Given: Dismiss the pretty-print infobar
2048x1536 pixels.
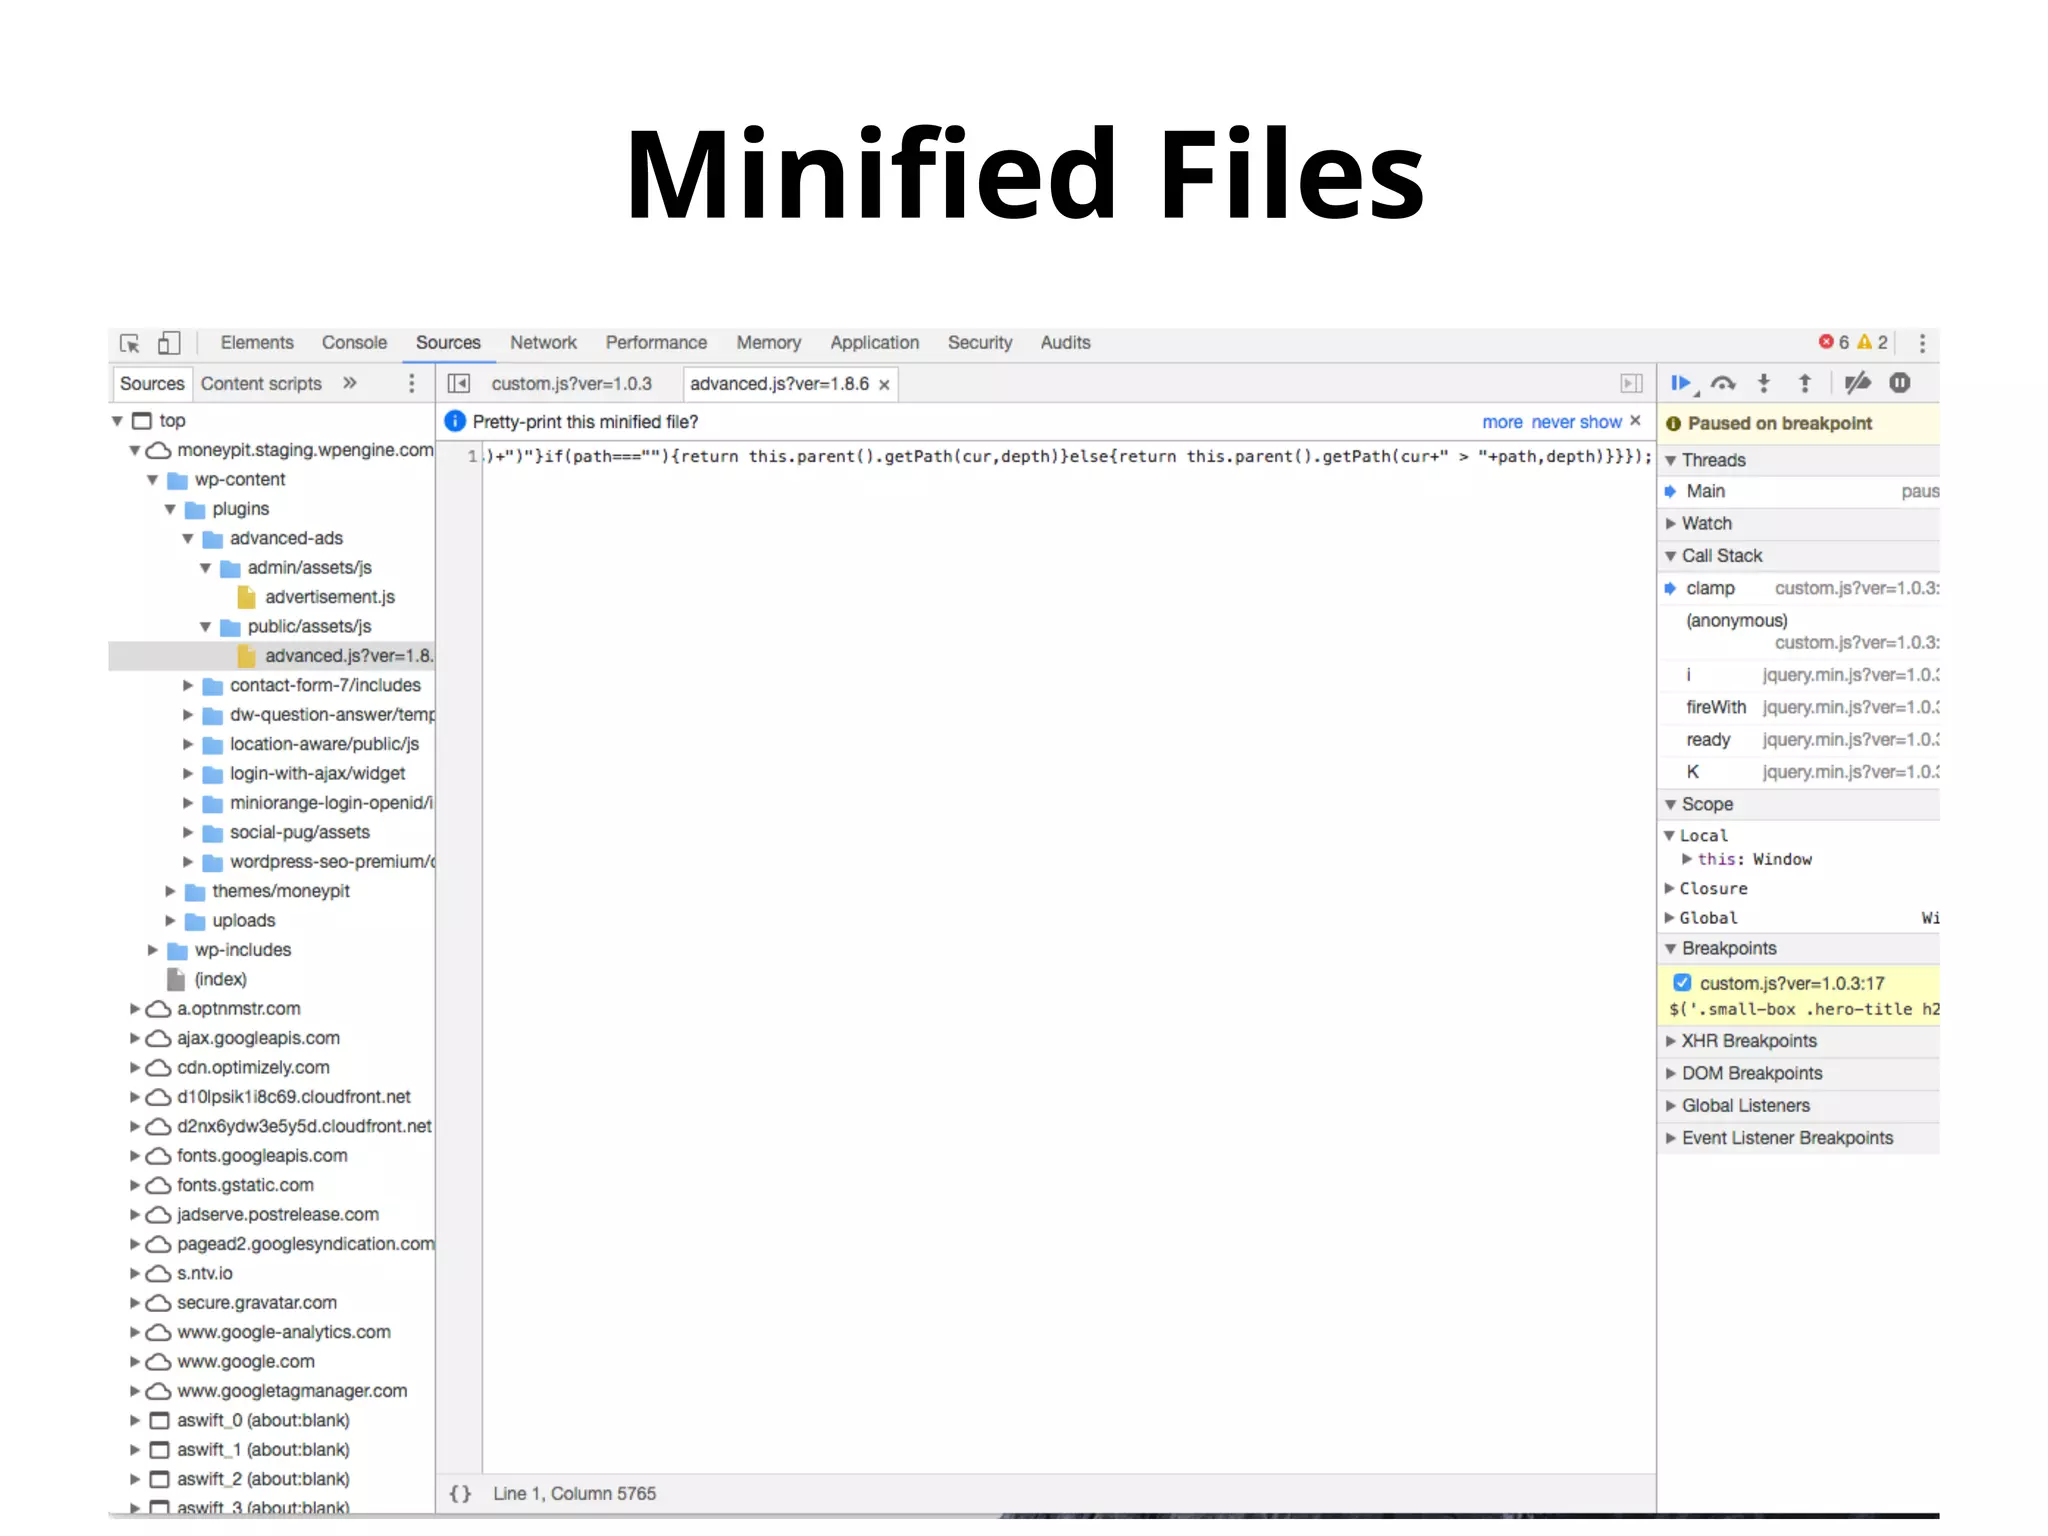Looking at the screenshot, I should tap(1635, 421).
